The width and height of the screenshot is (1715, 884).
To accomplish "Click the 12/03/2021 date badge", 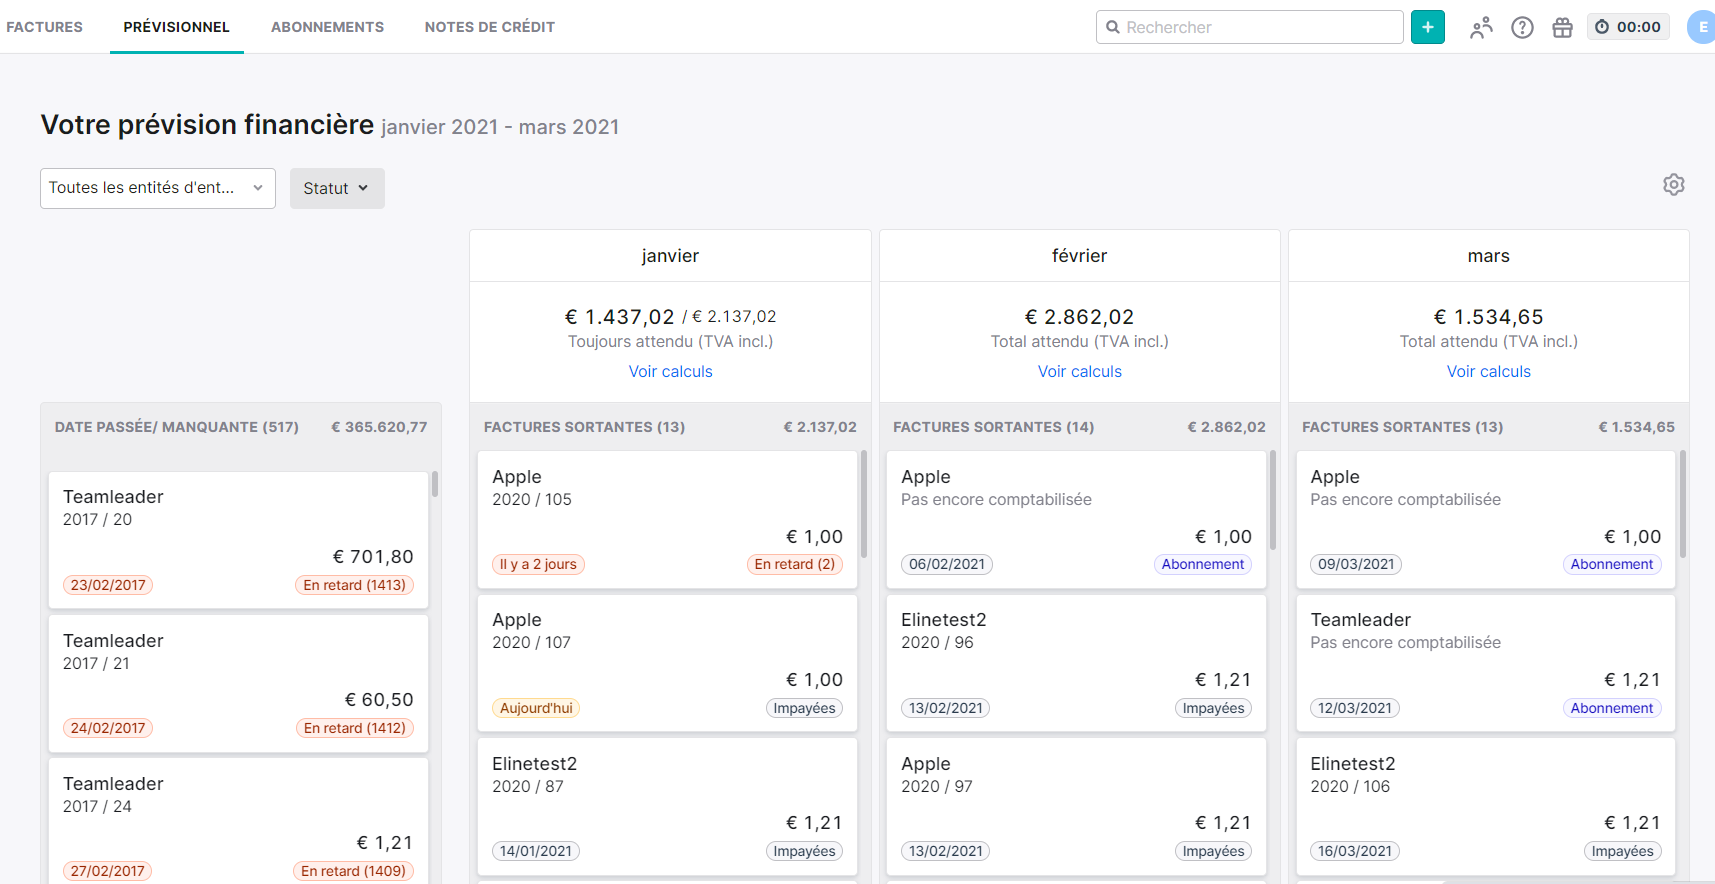I will tap(1355, 708).
